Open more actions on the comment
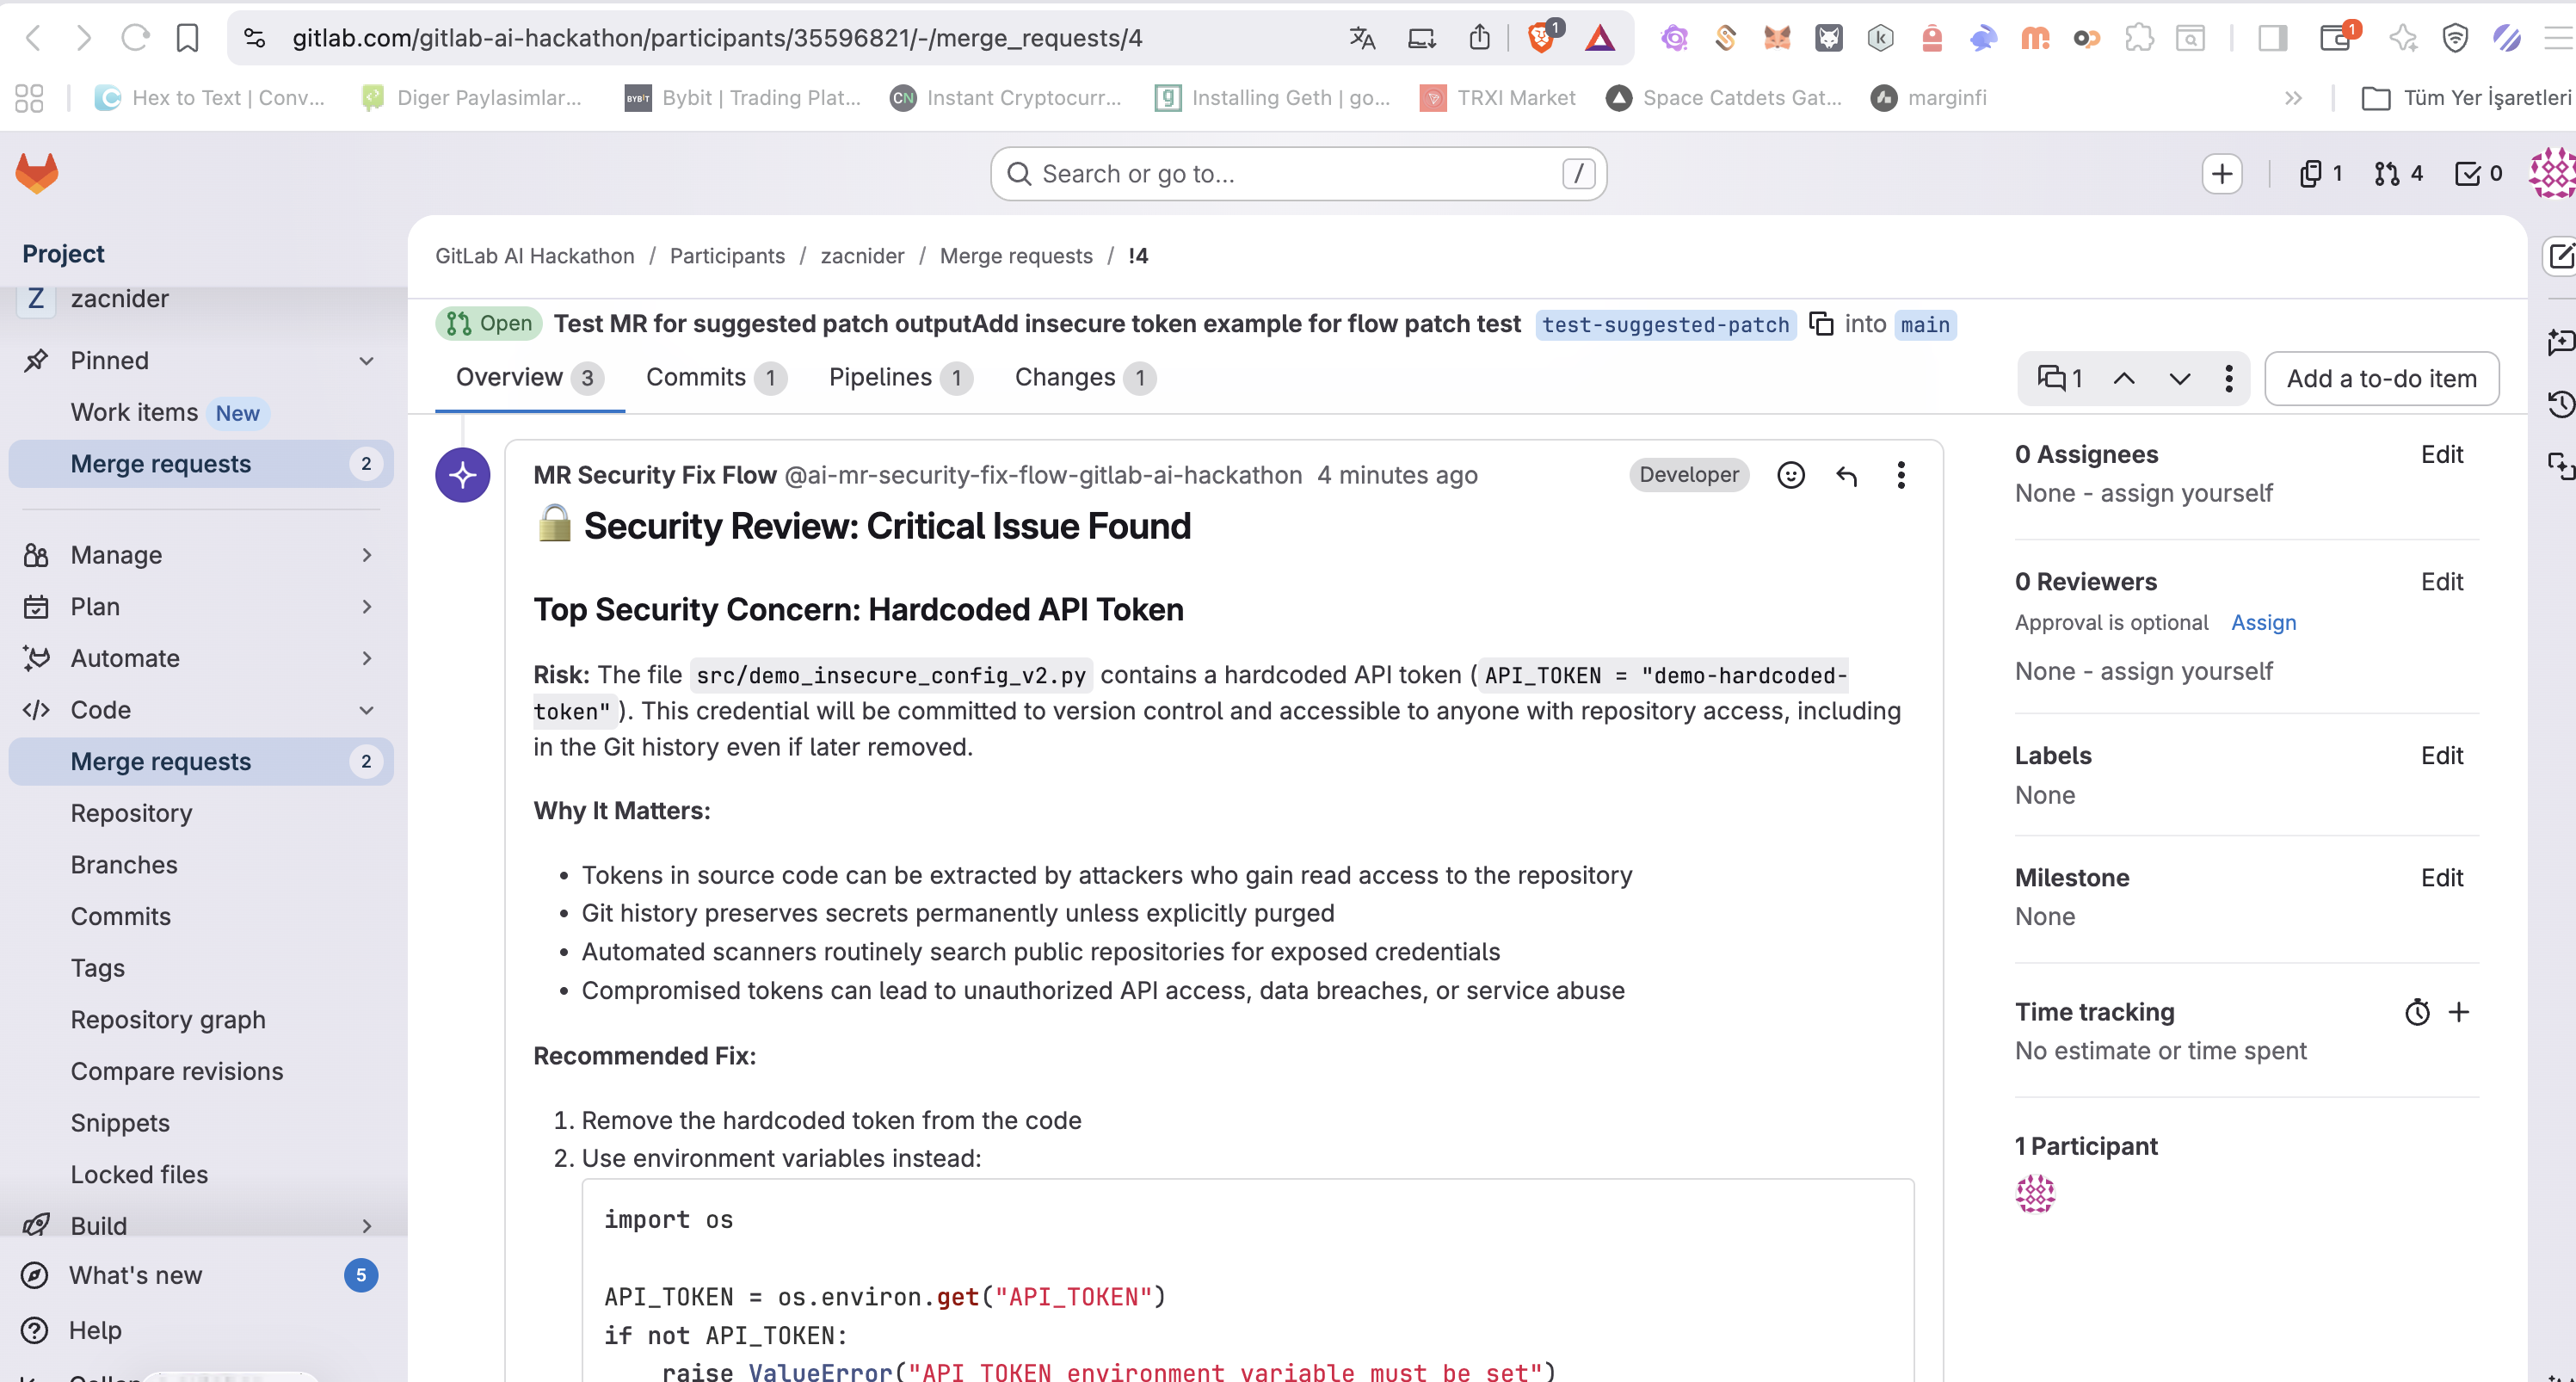This screenshot has height=1382, width=2576. [1900, 475]
